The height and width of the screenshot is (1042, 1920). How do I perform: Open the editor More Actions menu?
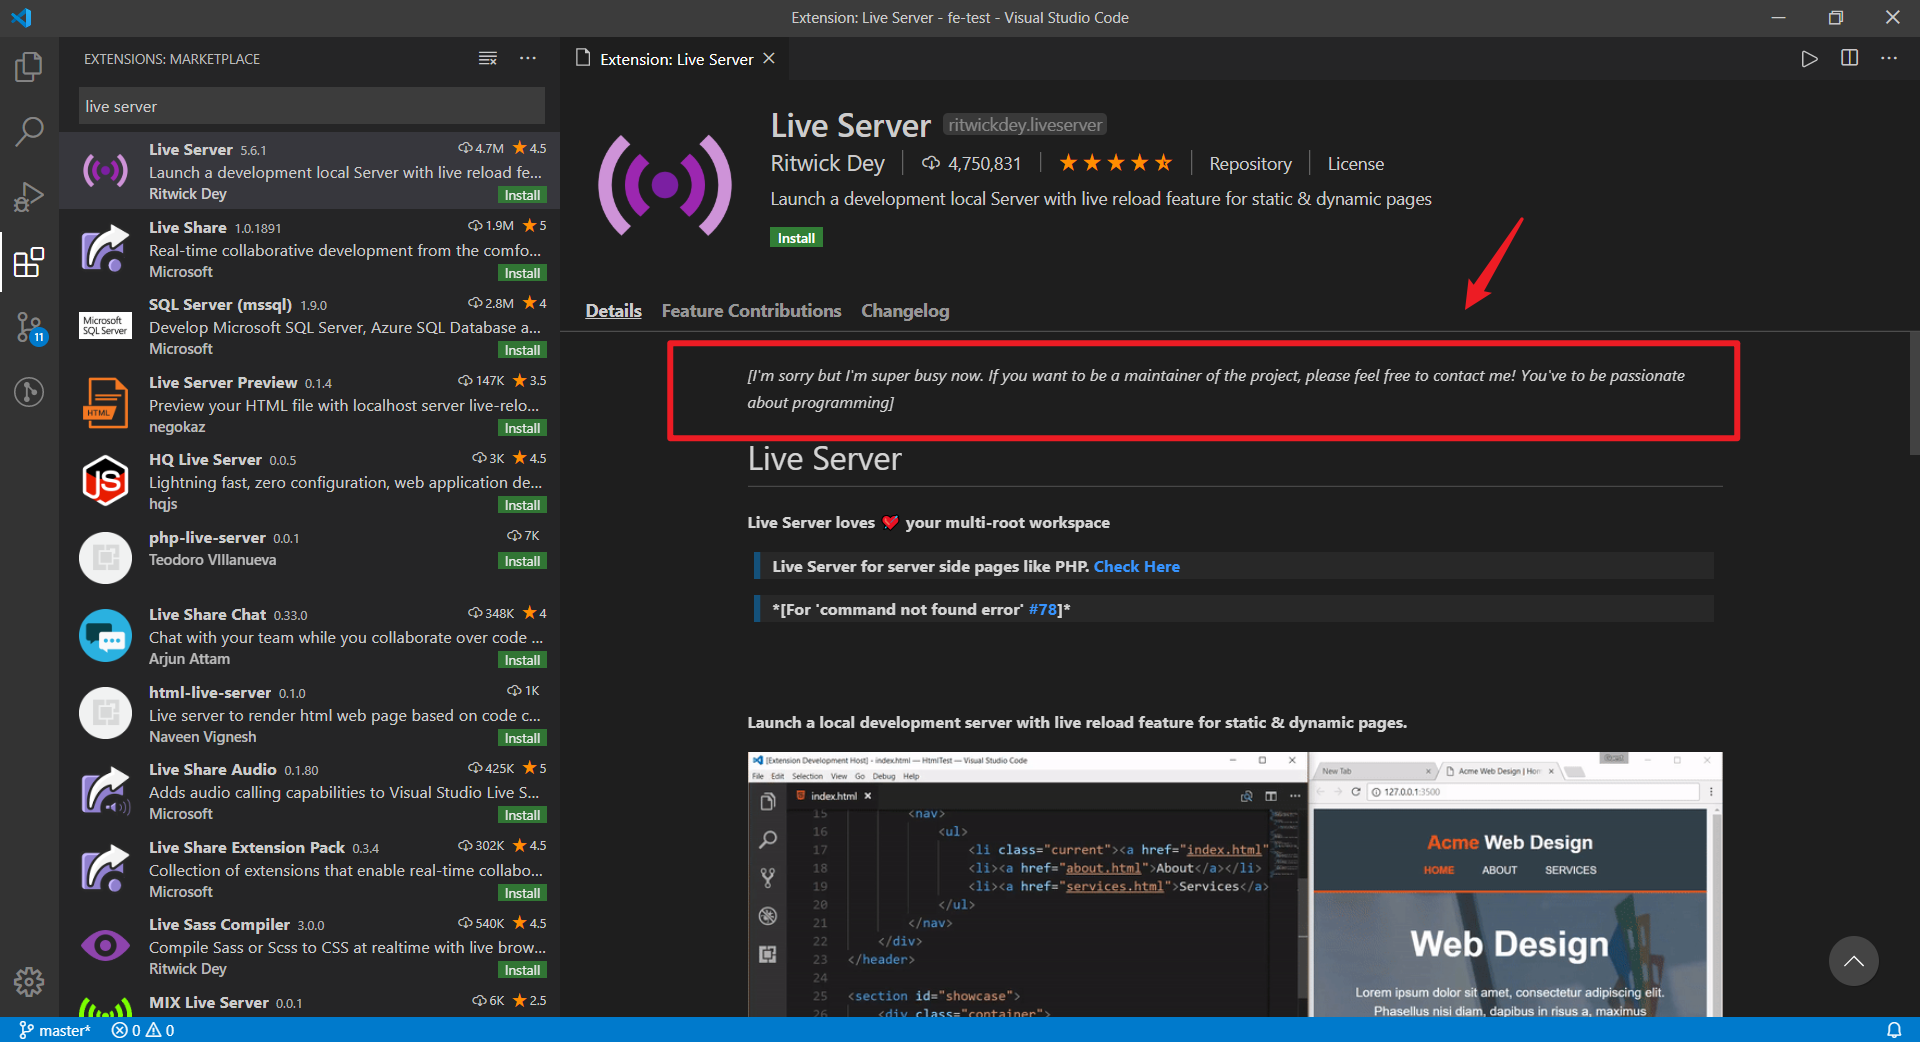point(1890,58)
